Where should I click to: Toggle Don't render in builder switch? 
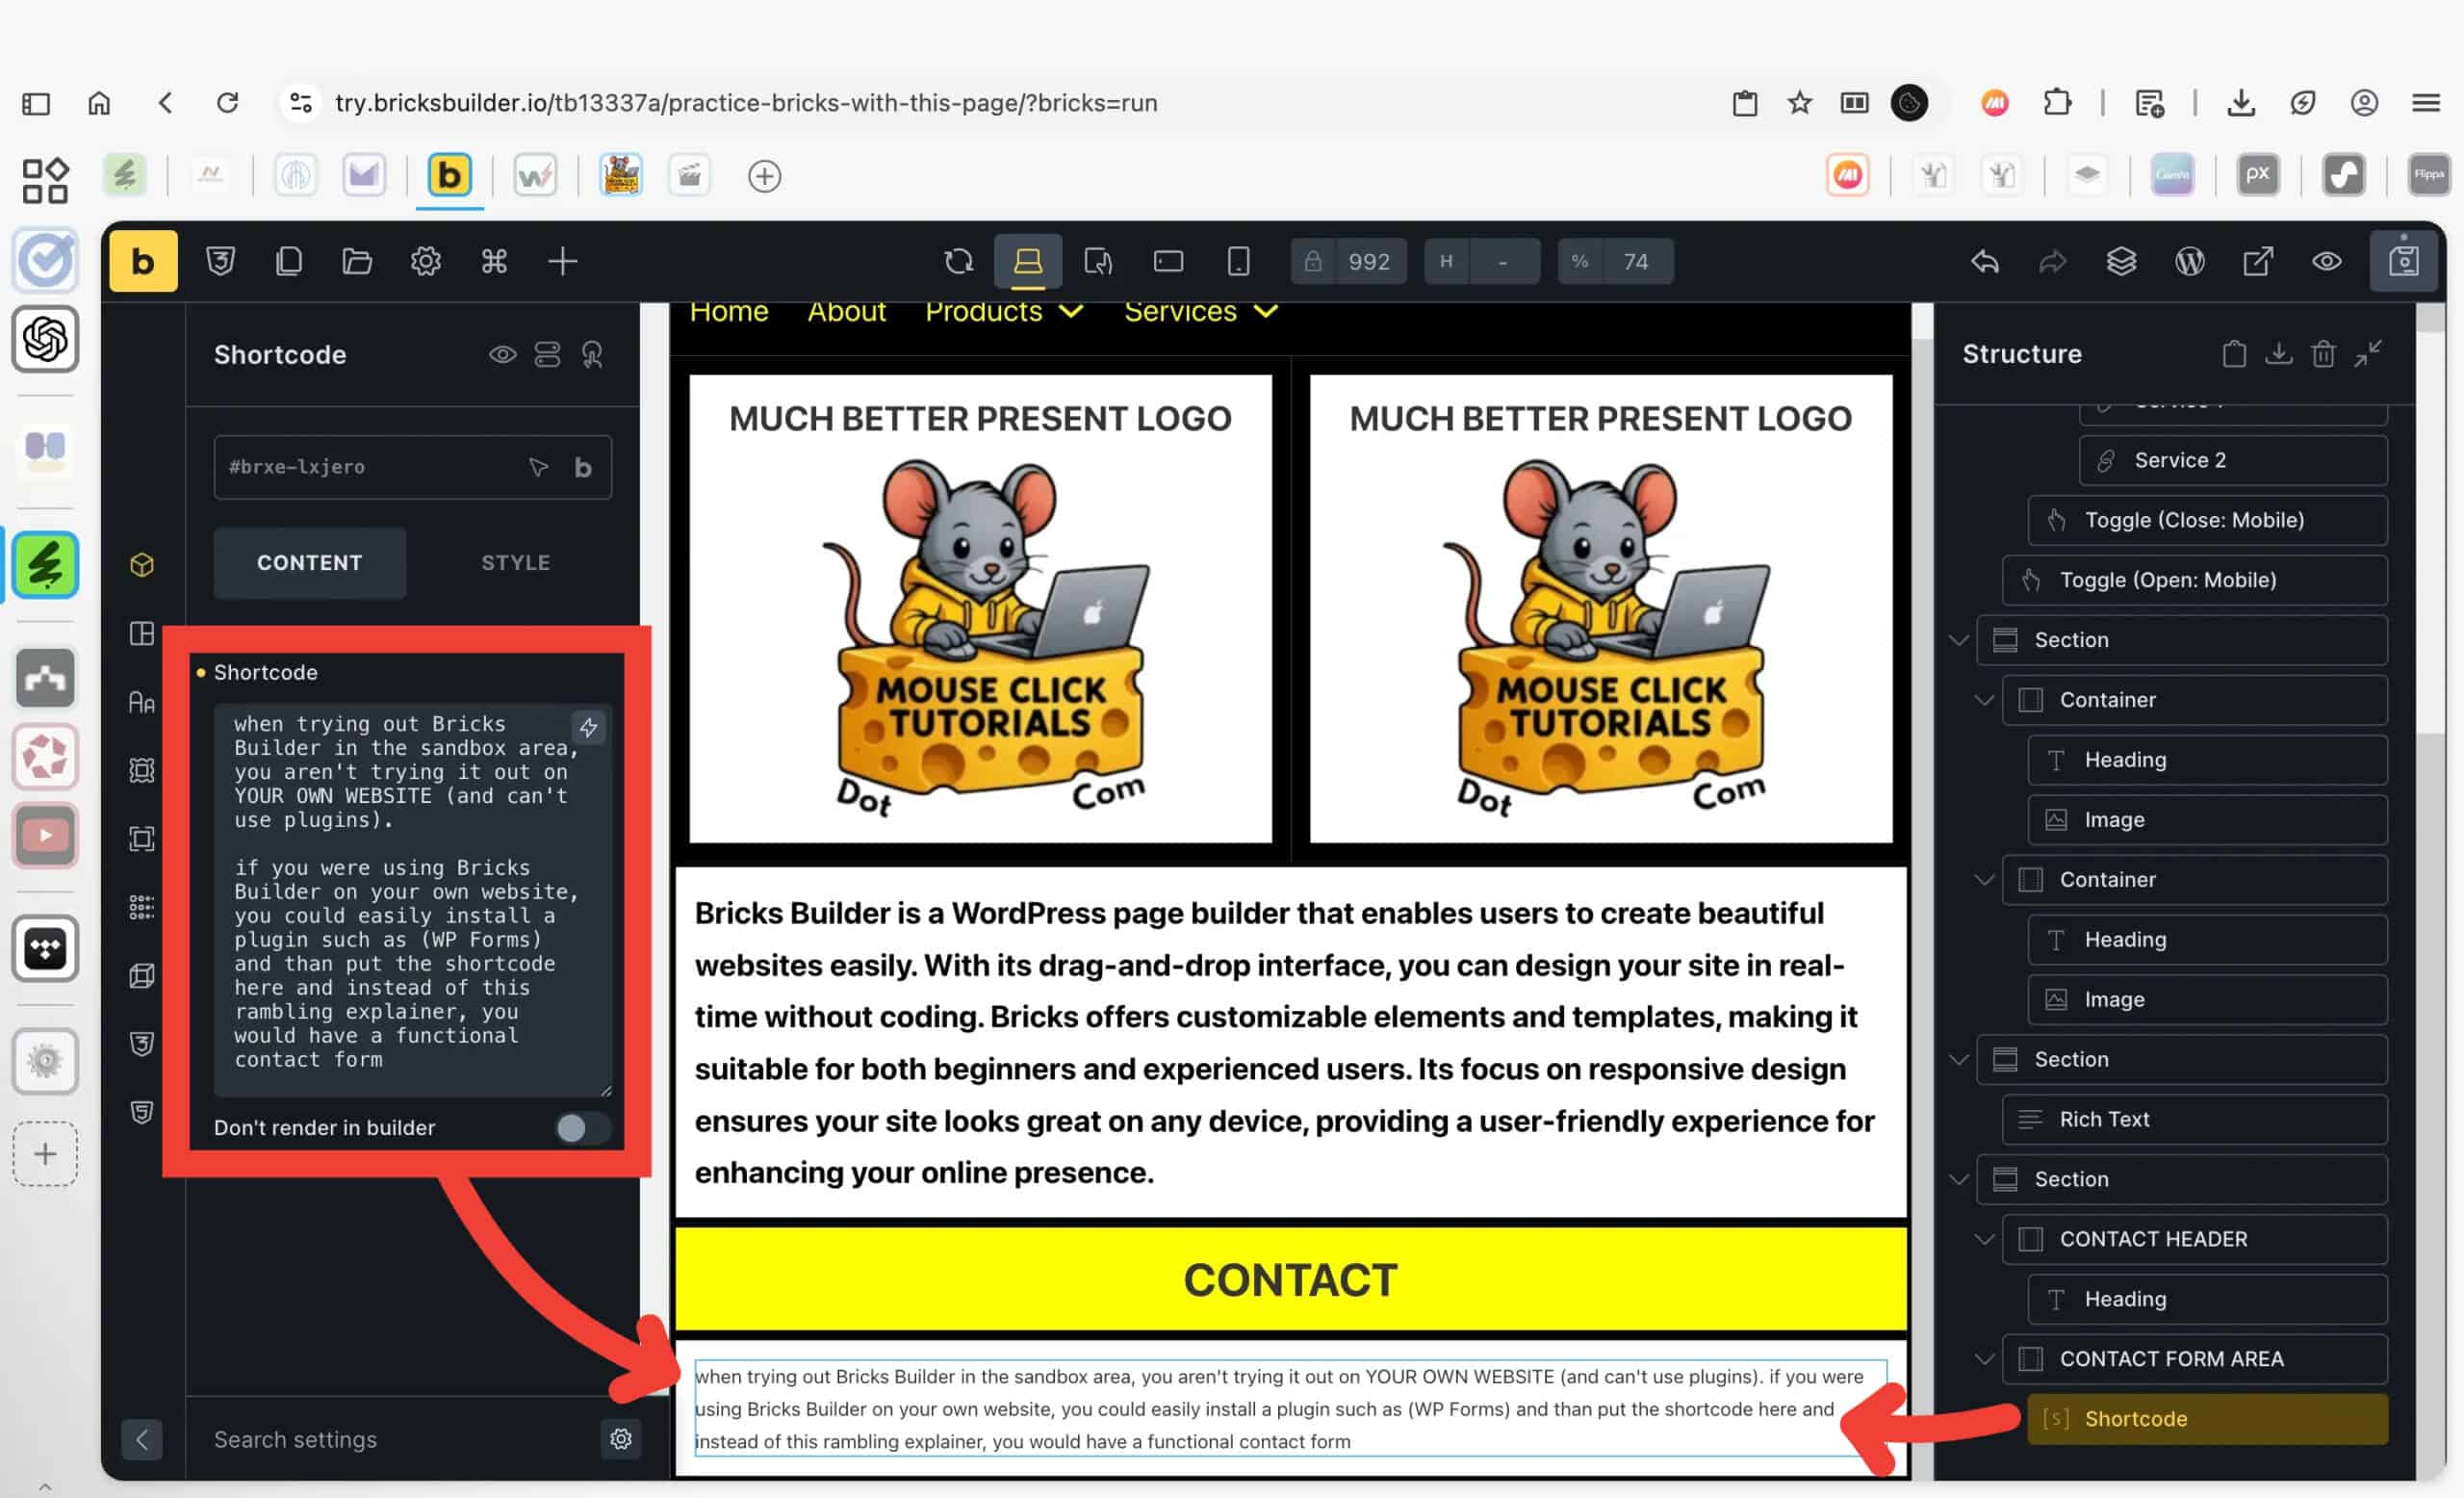click(x=582, y=1128)
